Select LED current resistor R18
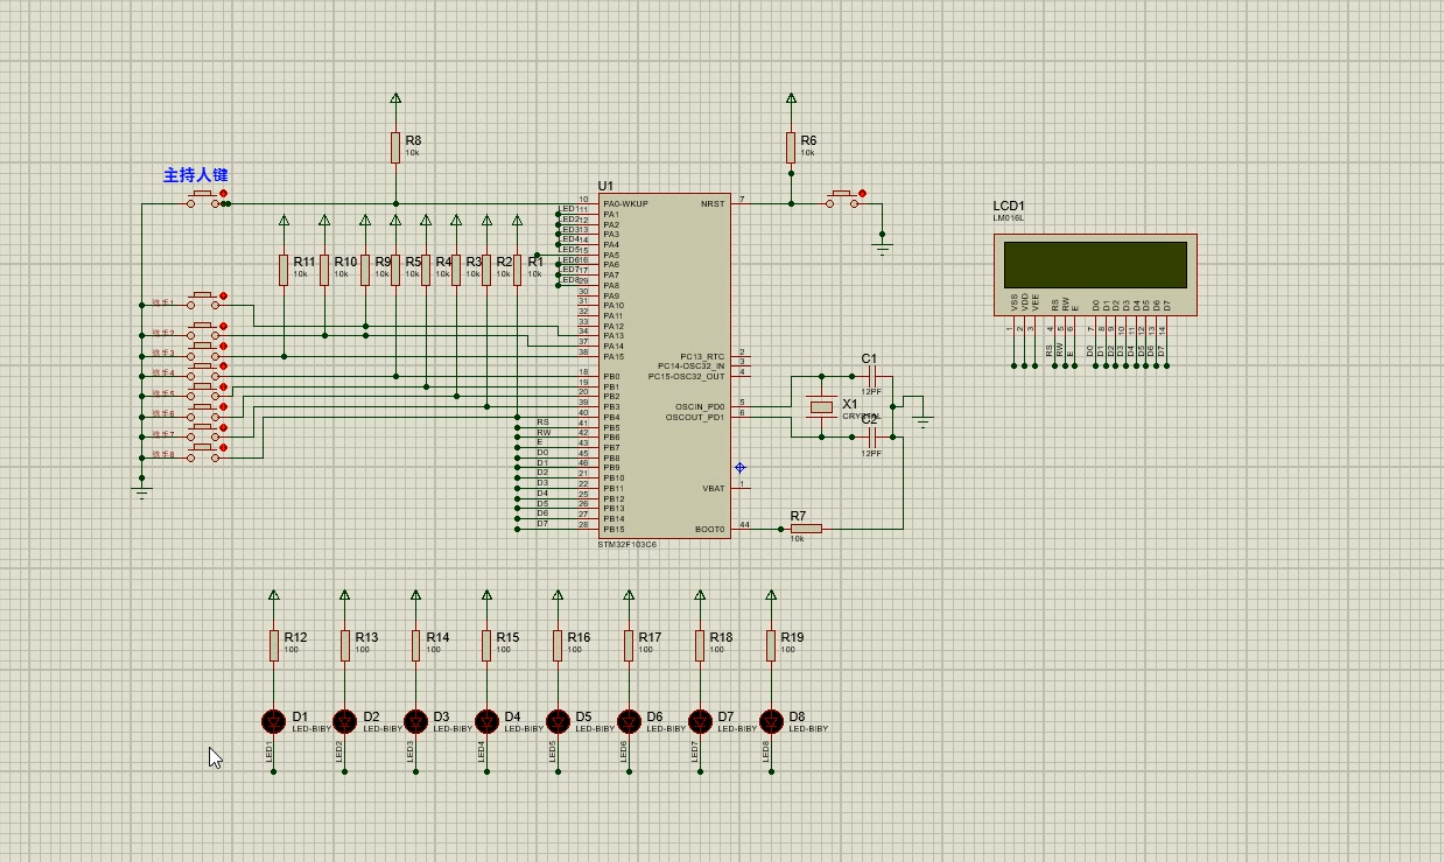 point(700,645)
